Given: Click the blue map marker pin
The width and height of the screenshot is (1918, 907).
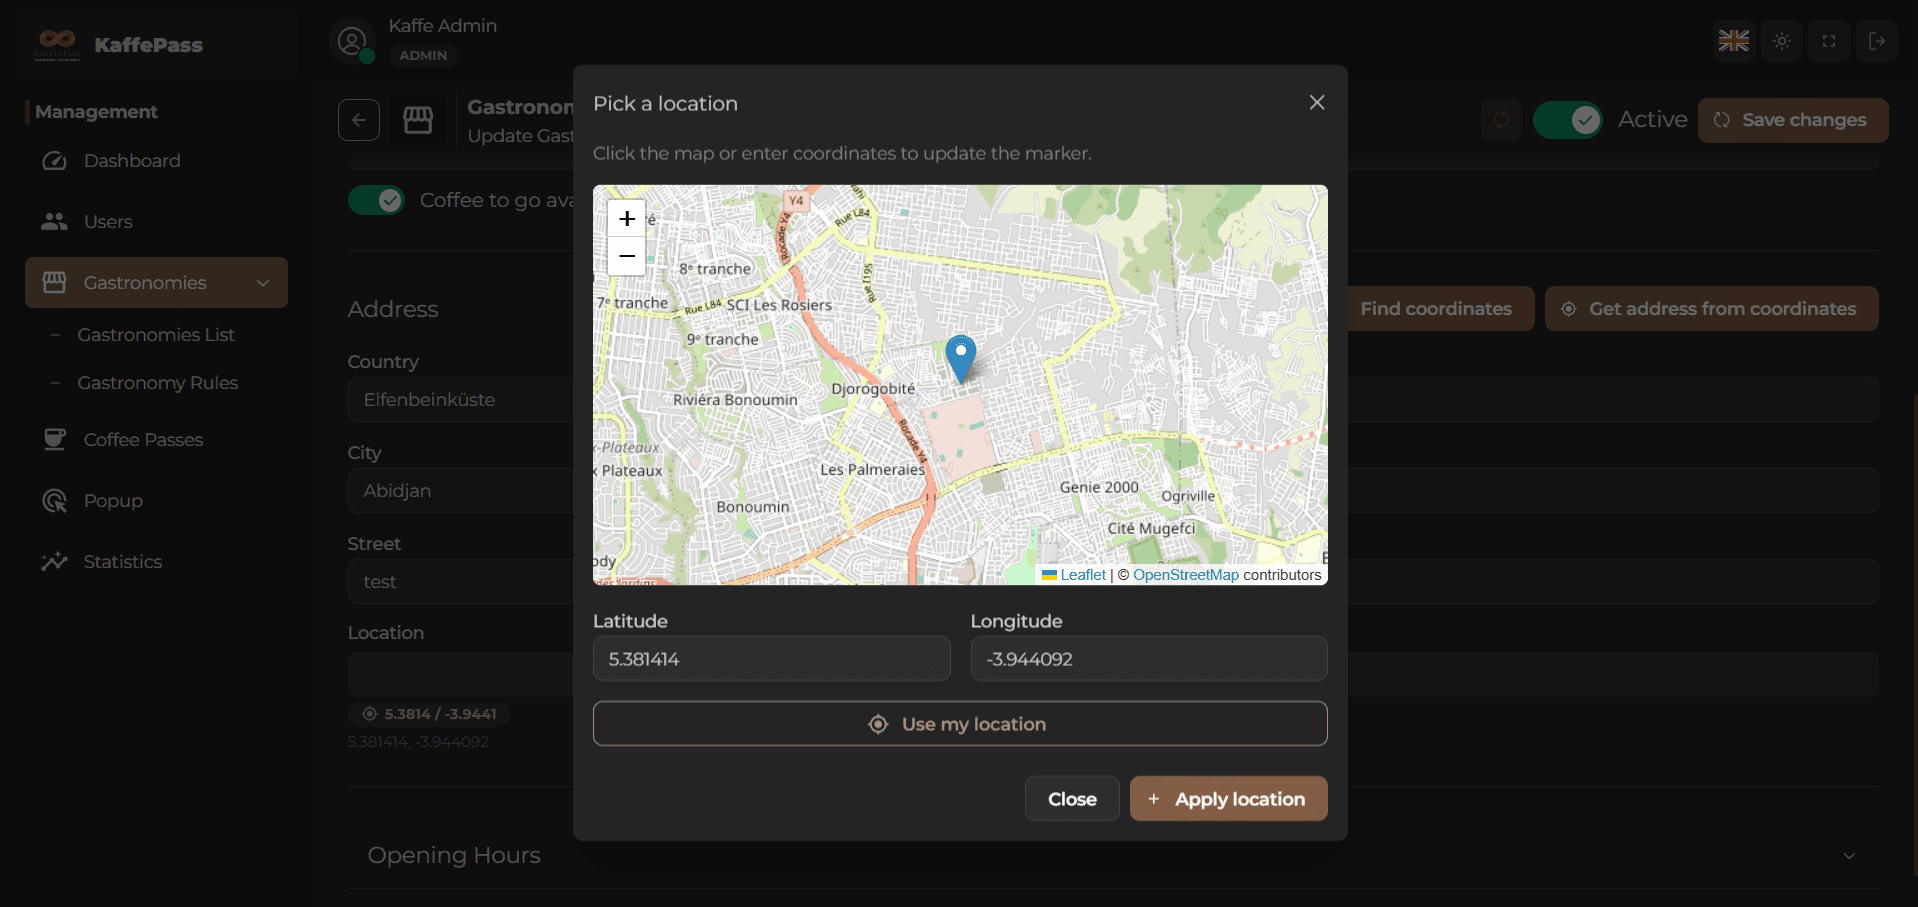Looking at the screenshot, I should (x=960, y=357).
